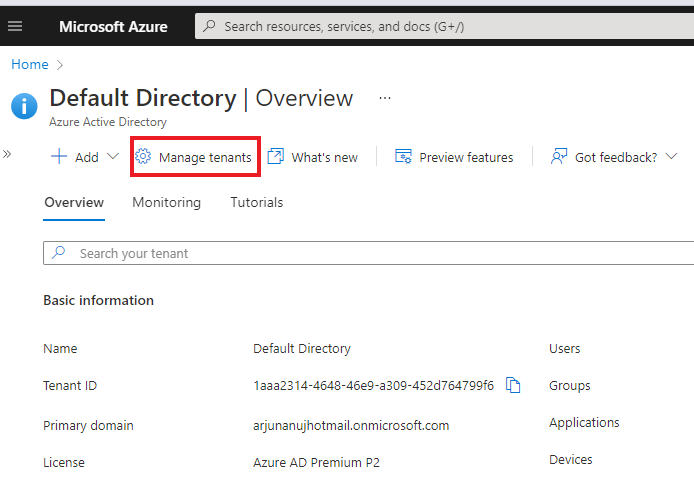The height and width of the screenshot is (491, 694).
Task: Click the Groups label
Action: pos(570,386)
